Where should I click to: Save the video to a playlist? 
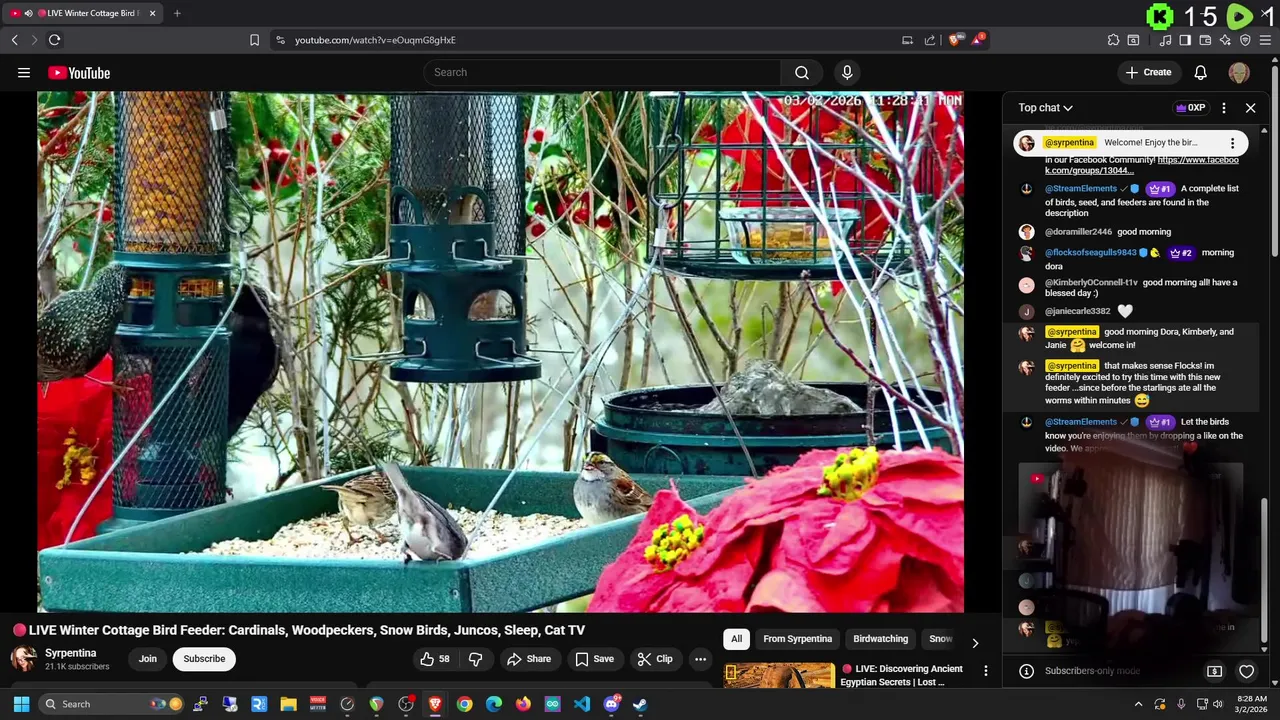tap(594, 659)
